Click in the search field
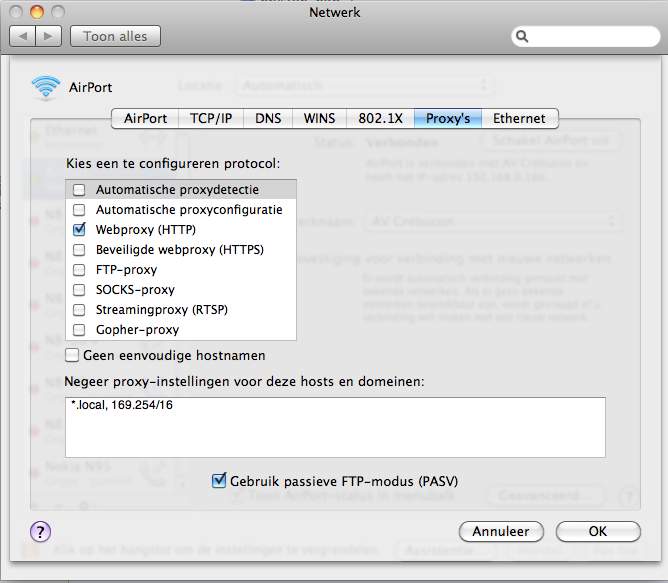Image resolution: width=668 pixels, height=583 pixels. (586, 37)
